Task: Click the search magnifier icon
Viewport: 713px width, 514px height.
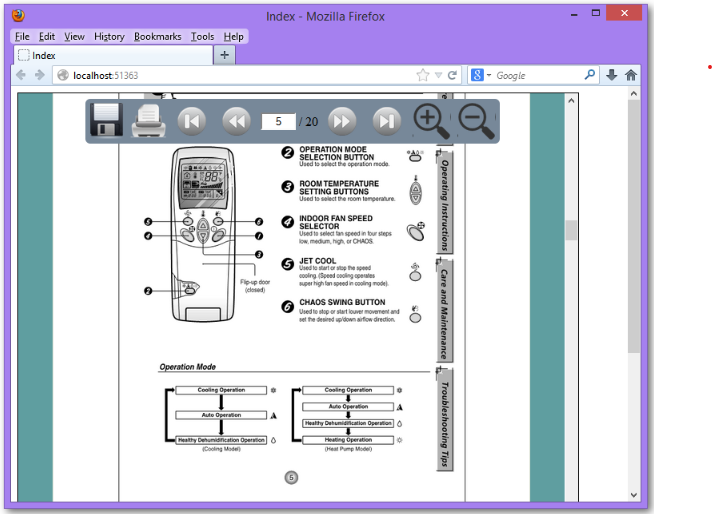Action: 590,75
